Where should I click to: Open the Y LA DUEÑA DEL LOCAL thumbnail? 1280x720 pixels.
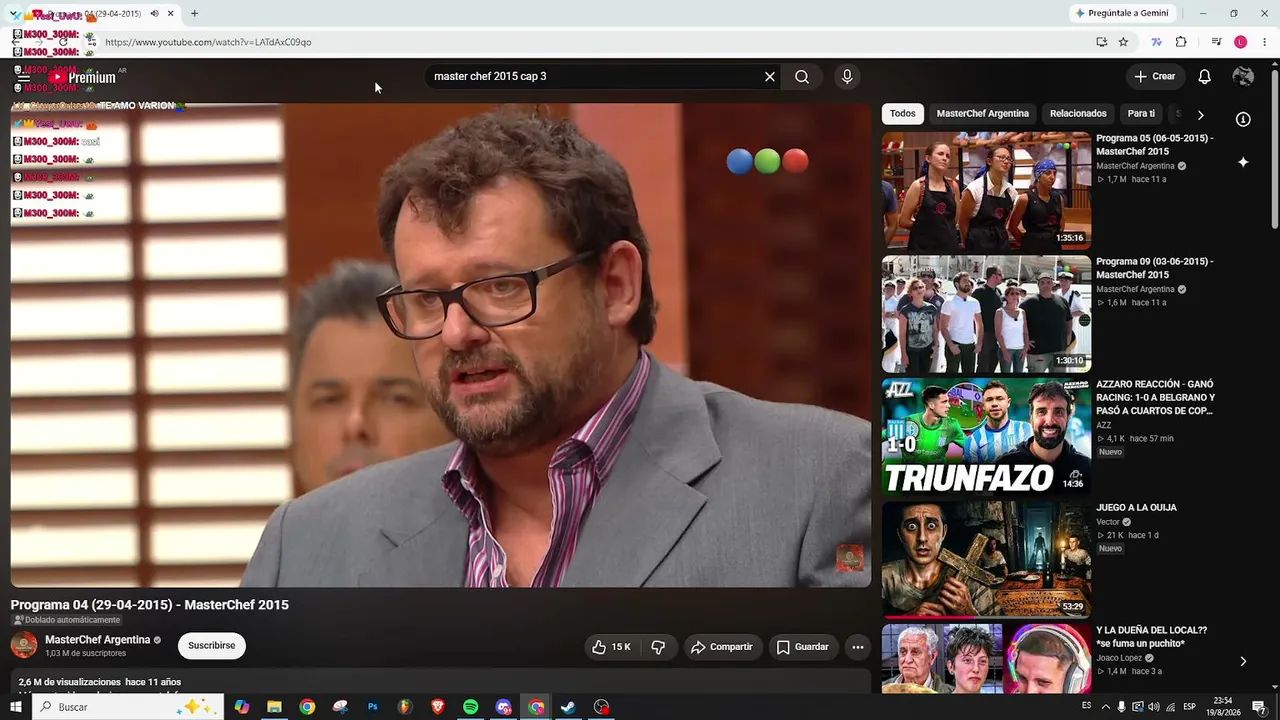(986, 659)
